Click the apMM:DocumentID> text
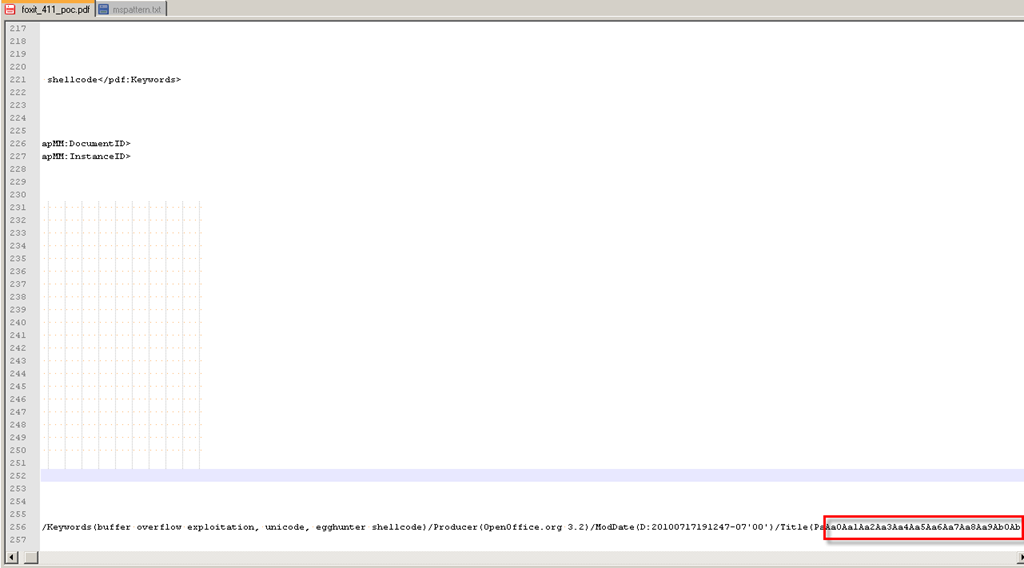 [86, 143]
